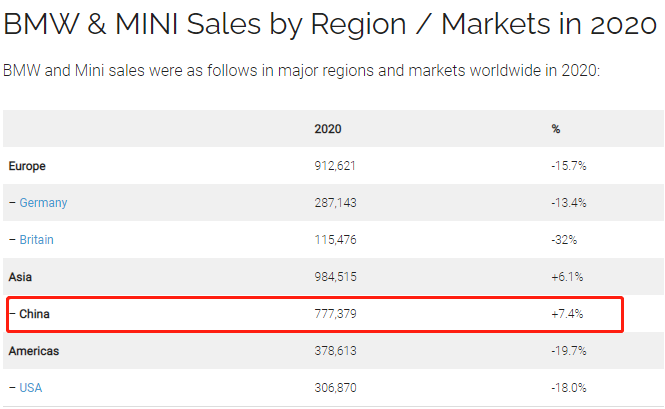Click the intro sentence below the title

(301, 71)
